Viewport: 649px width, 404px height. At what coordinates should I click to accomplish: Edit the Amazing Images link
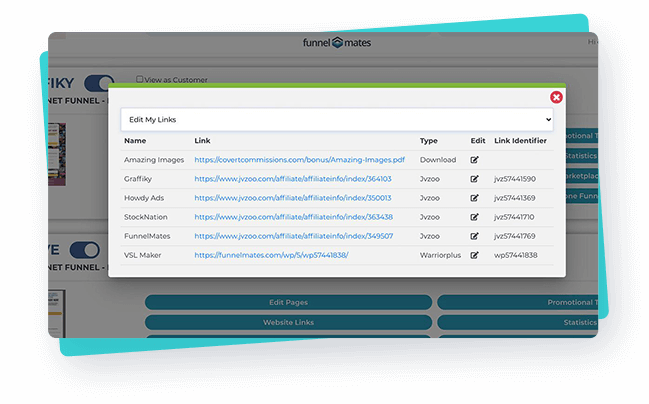point(474,160)
